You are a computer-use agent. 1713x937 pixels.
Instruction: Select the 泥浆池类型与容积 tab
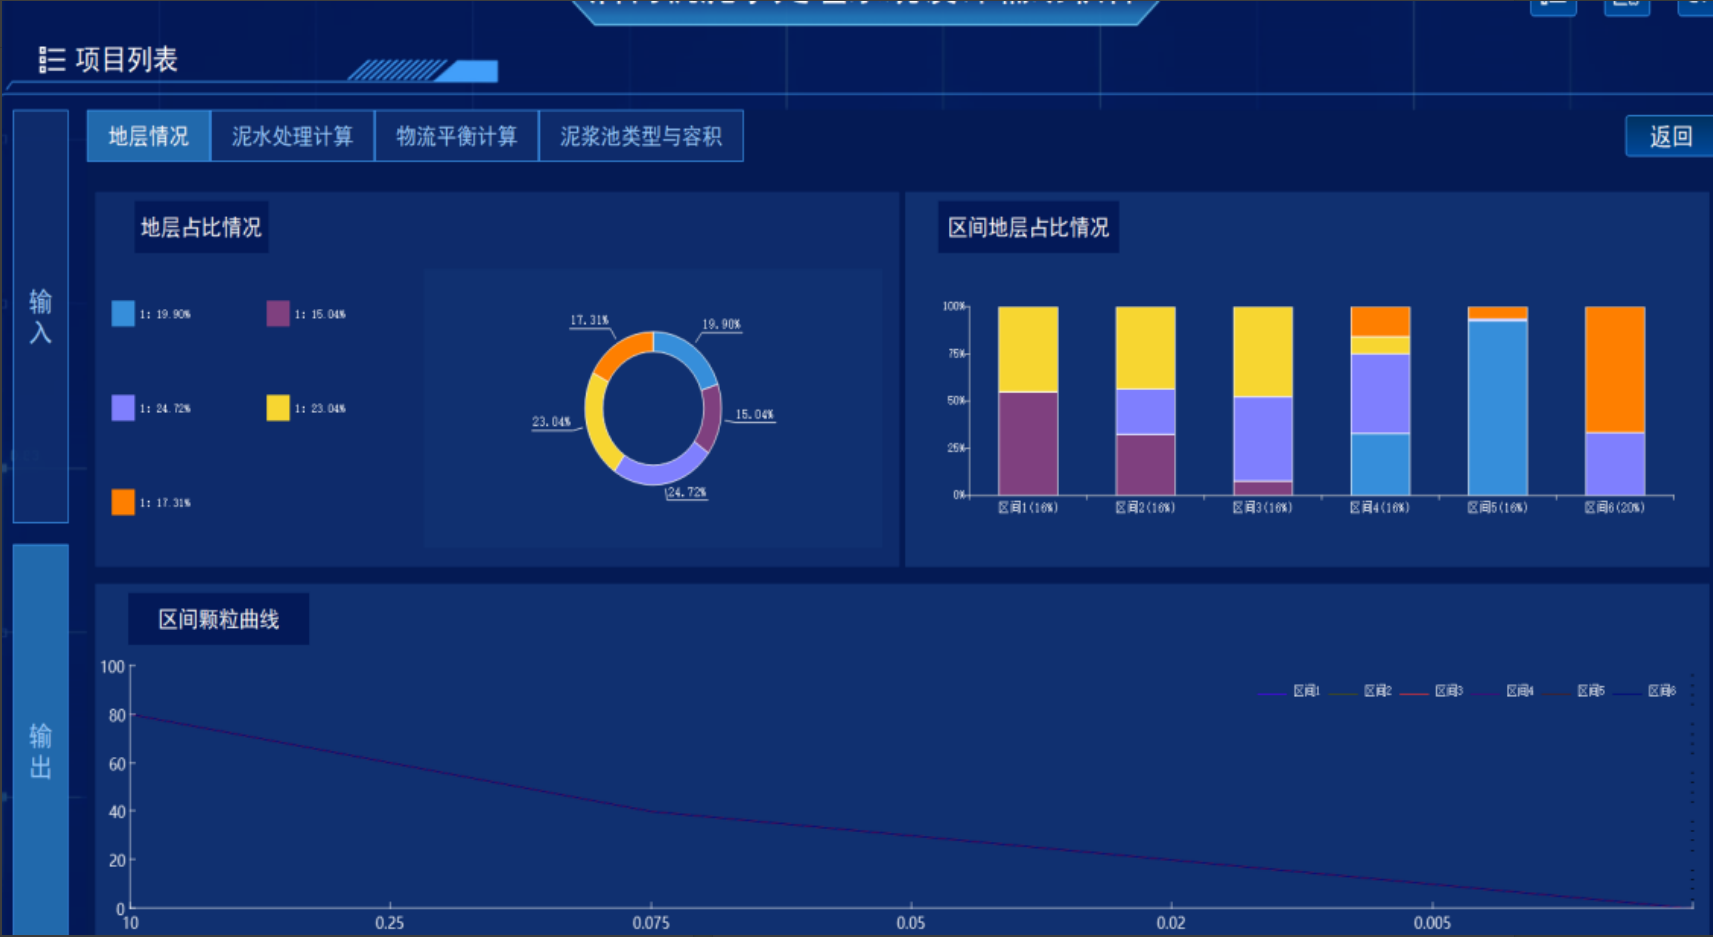(640, 136)
